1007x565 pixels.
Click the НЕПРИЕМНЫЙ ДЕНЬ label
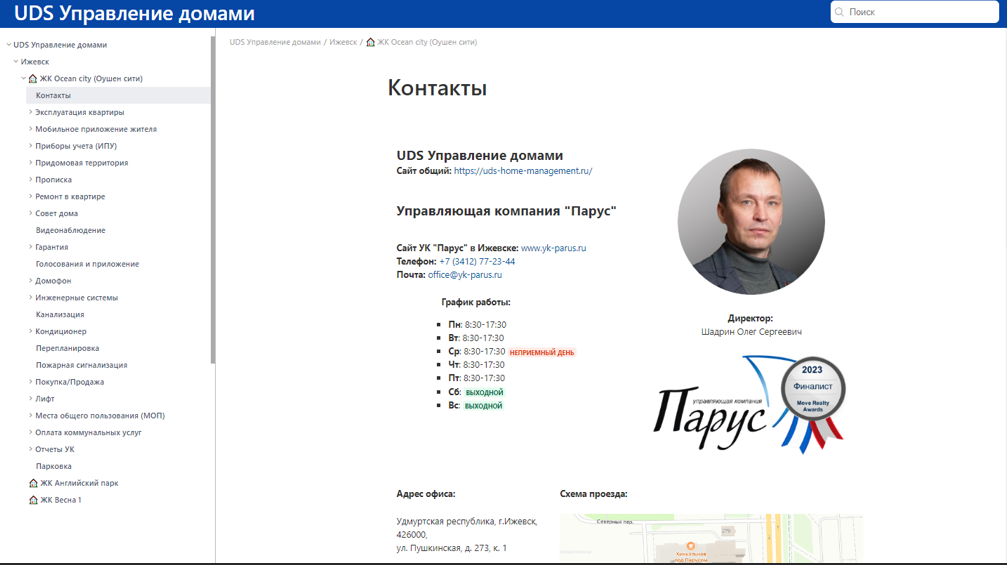(542, 352)
